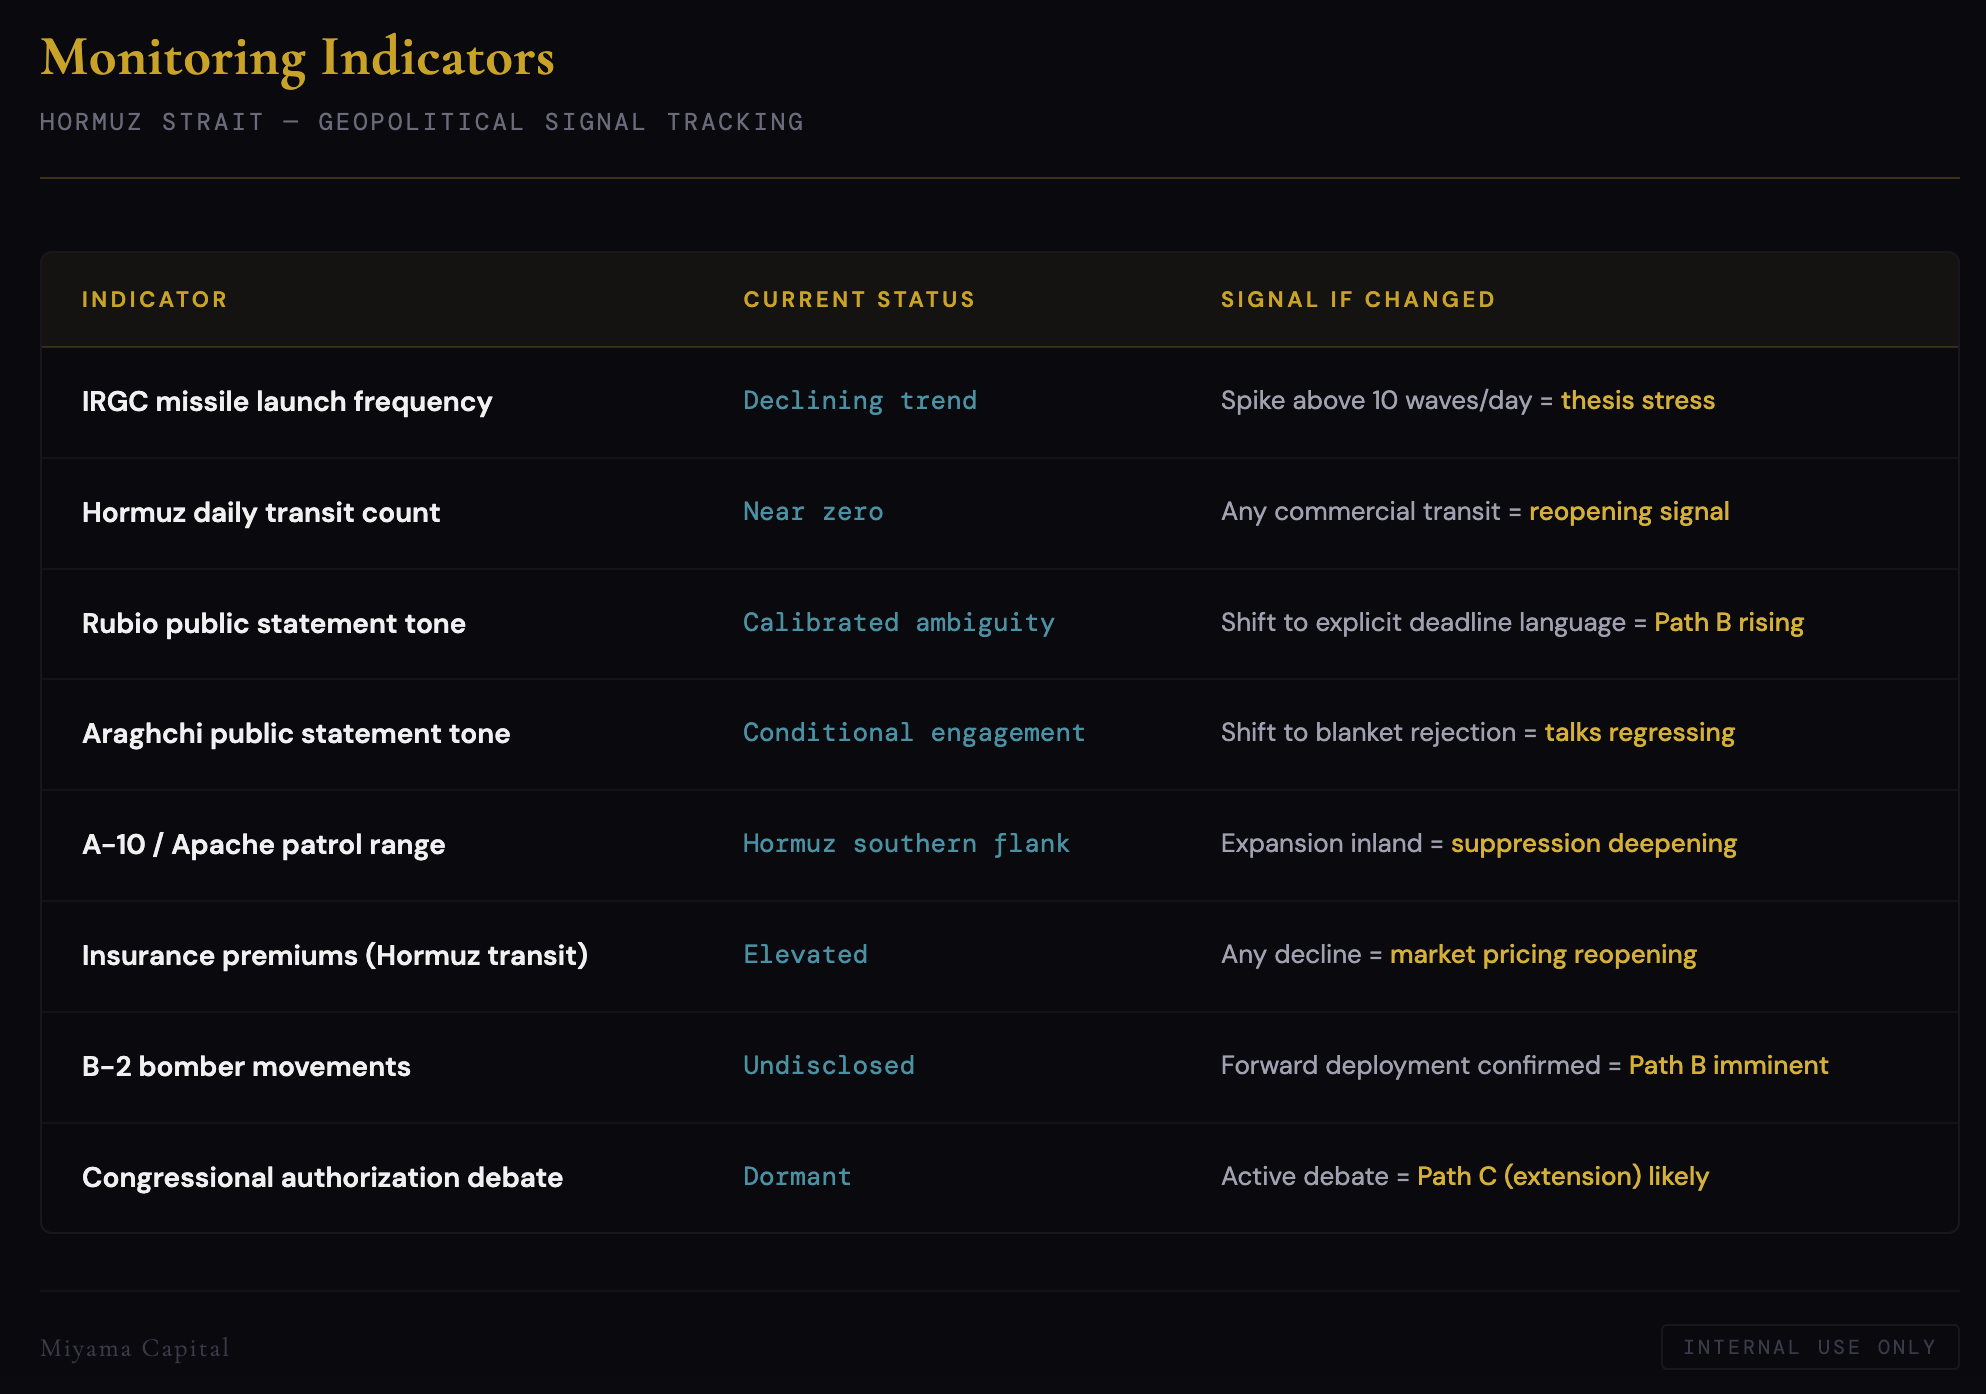This screenshot has width=1986, height=1394.
Task: Click the suppression deepening highlighted text
Action: click(x=1593, y=844)
